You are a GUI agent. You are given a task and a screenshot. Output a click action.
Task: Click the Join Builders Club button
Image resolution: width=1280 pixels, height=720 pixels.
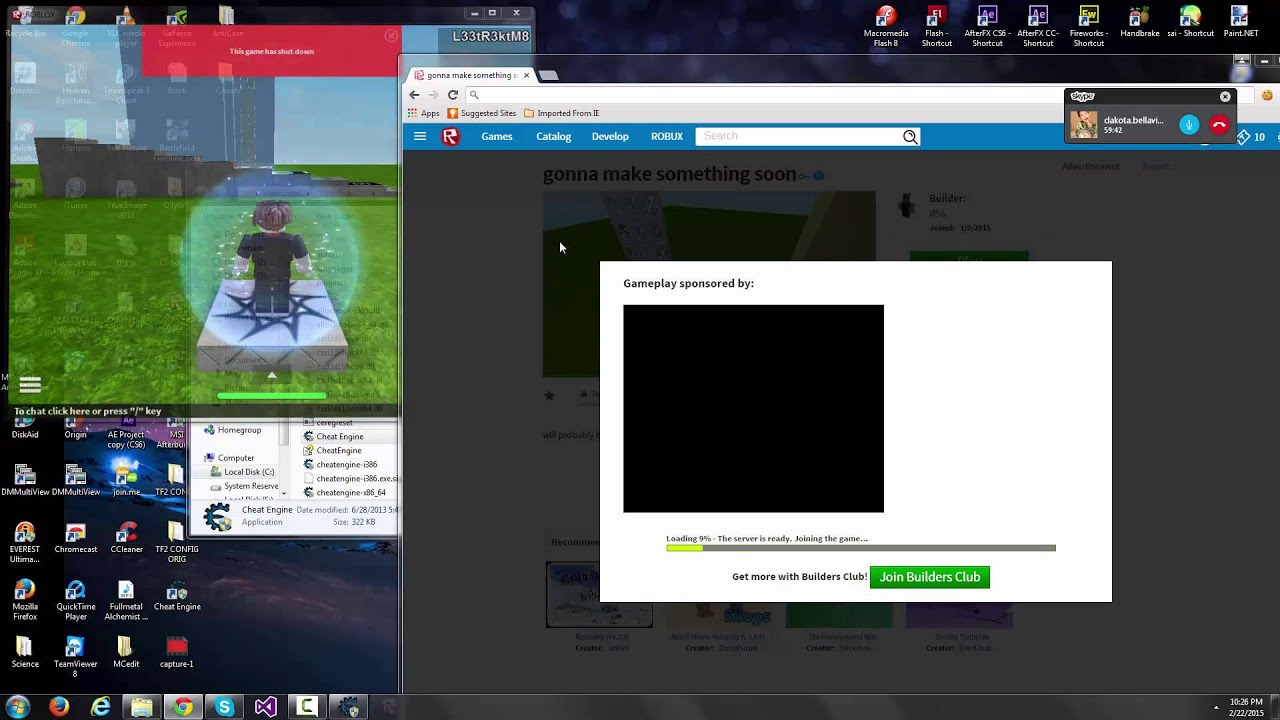coord(930,577)
